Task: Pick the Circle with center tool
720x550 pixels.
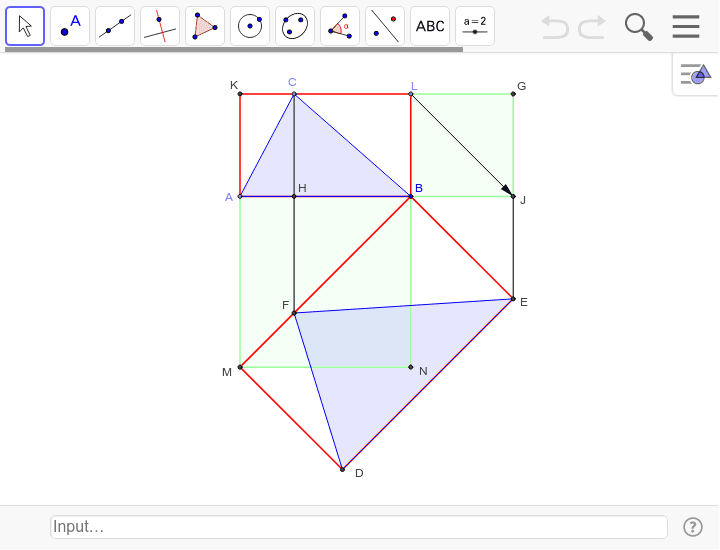Action: click(x=250, y=26)
